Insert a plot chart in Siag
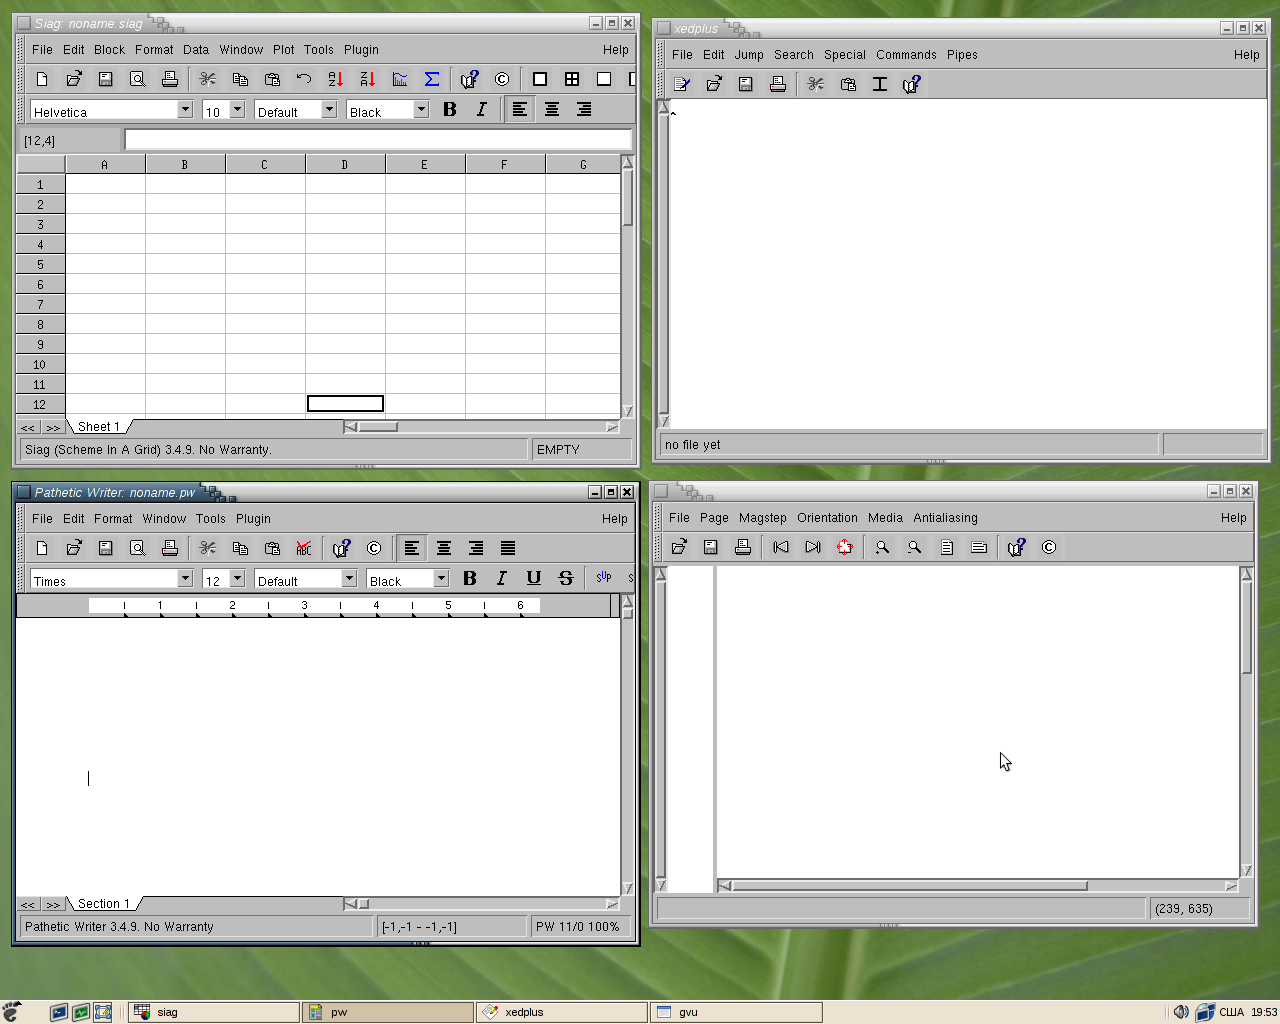 click(x=400, y=79)
